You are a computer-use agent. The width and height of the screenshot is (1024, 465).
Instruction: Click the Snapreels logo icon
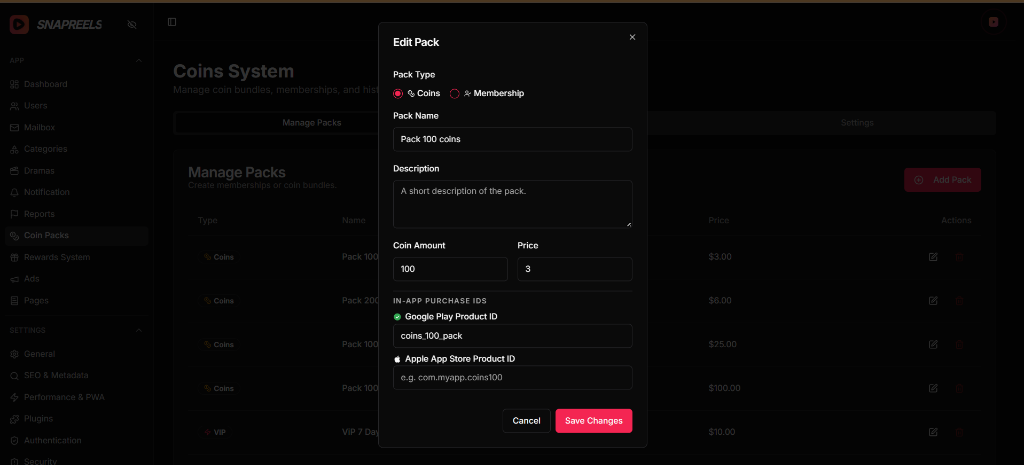click(19, 25)
